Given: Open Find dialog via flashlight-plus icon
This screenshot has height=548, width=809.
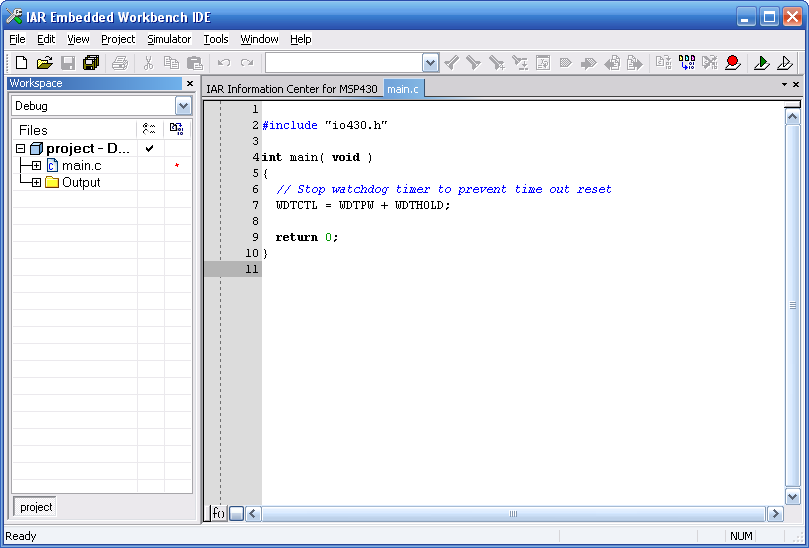Looking at the screenshot, I should 496,63.
